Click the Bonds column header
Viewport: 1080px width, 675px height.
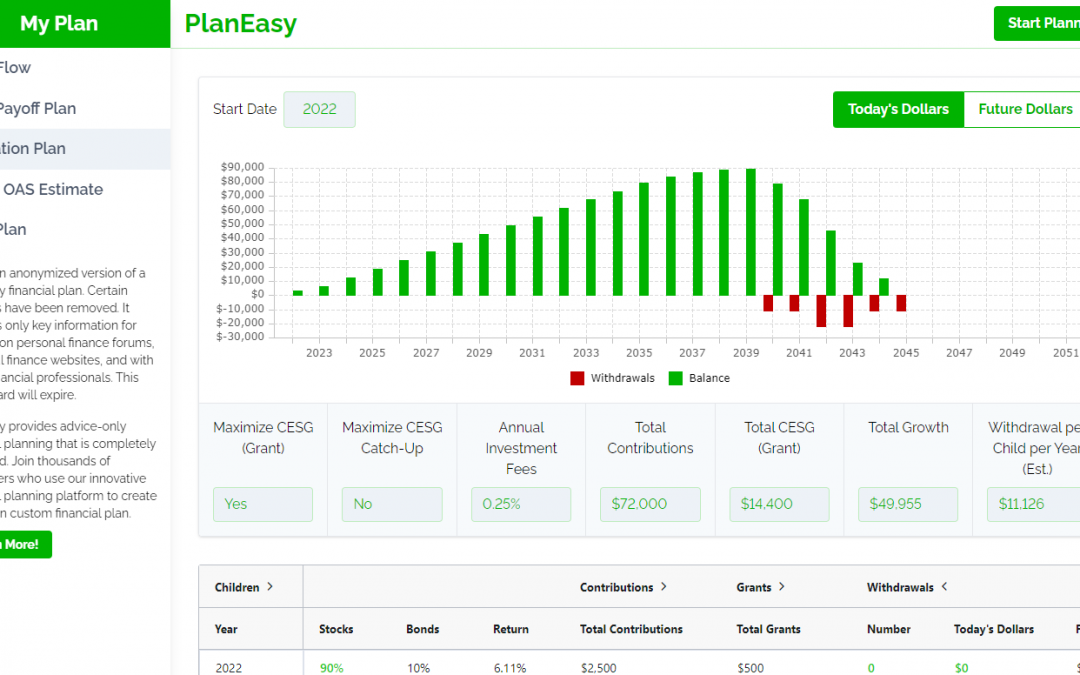[x=422, y=629]
